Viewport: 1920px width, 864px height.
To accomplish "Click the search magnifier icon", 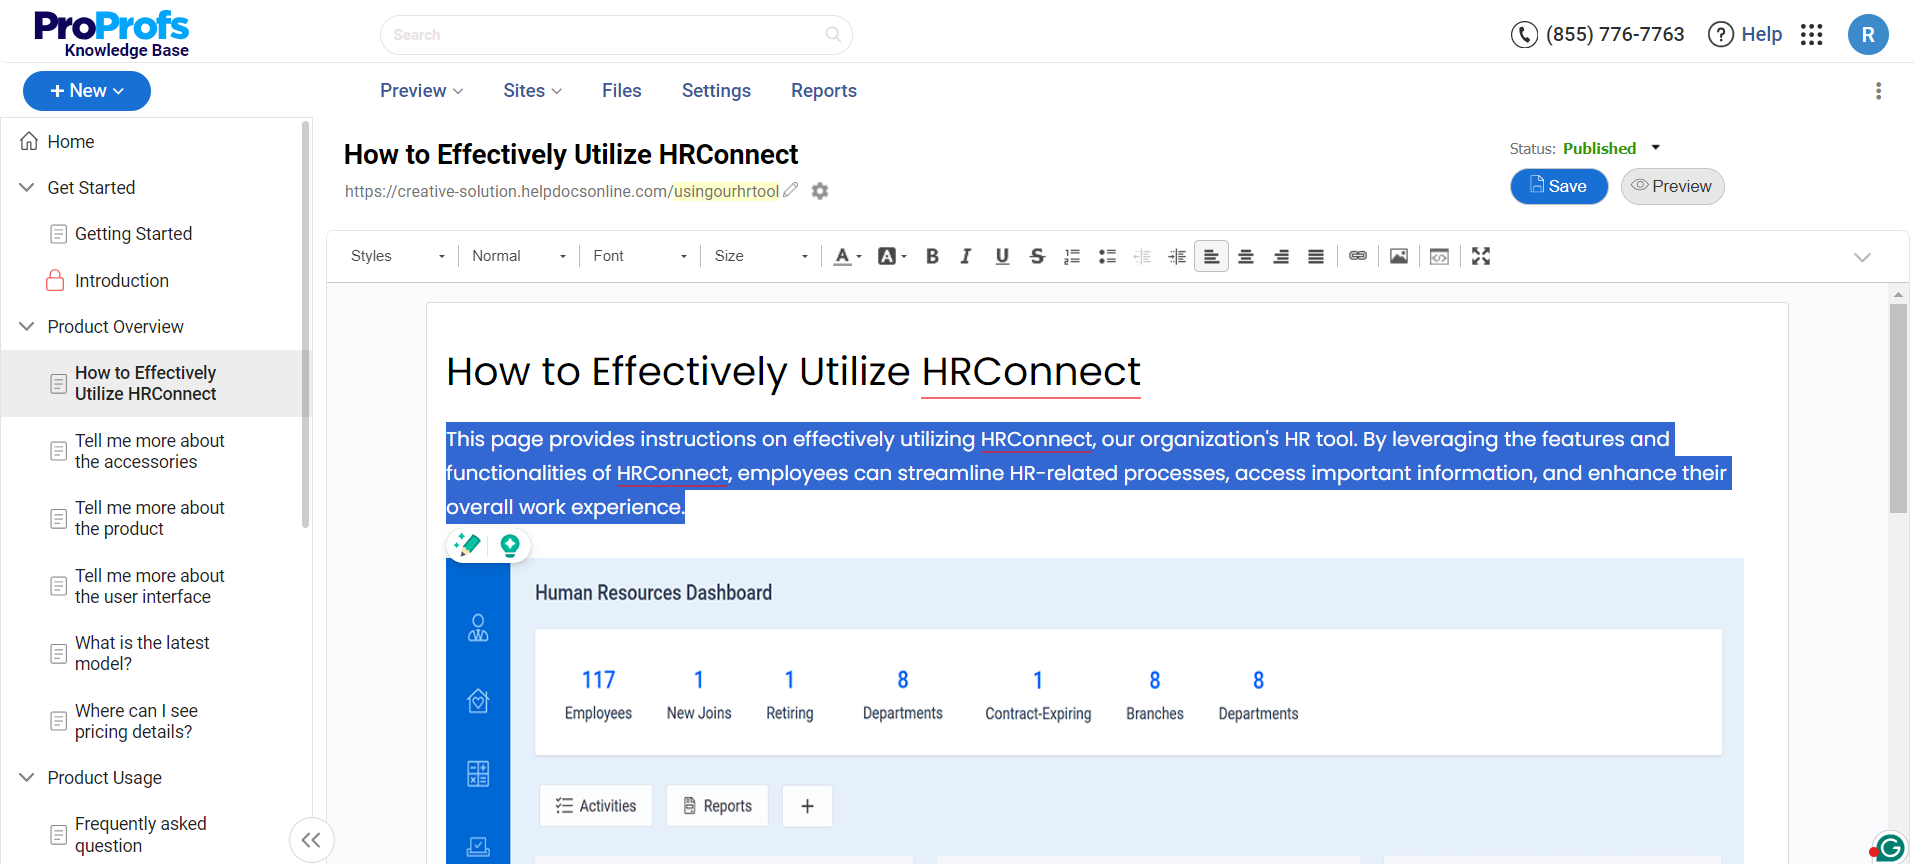I will (x=833, y=35).
